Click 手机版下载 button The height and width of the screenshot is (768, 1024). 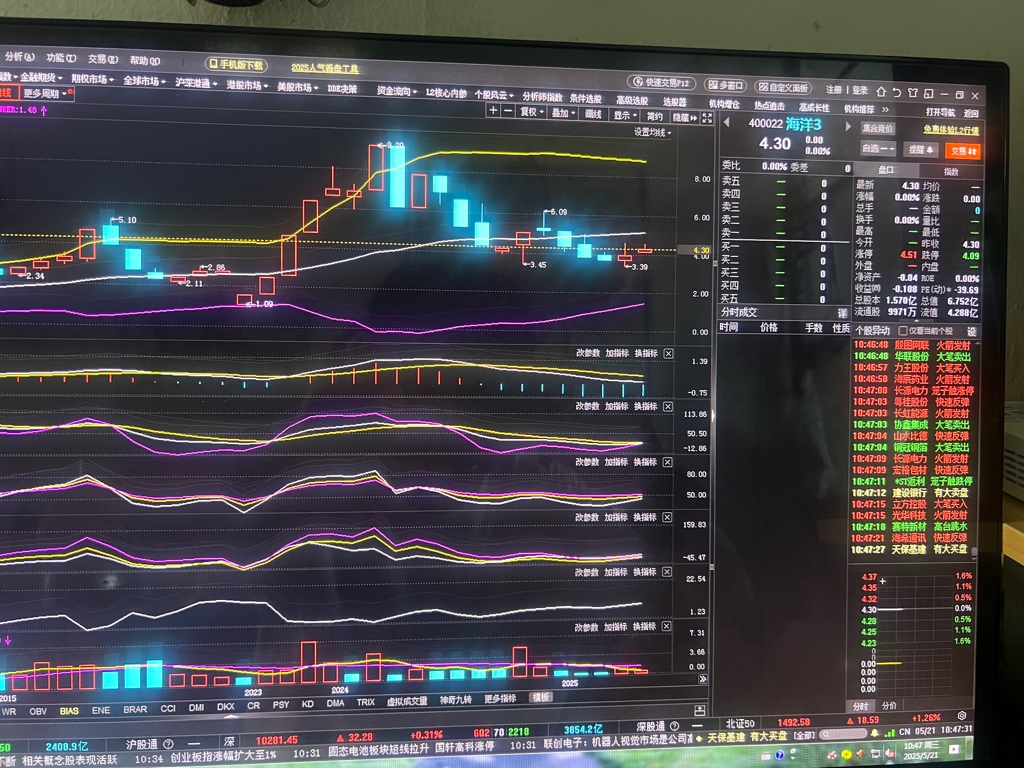point(236,65)
